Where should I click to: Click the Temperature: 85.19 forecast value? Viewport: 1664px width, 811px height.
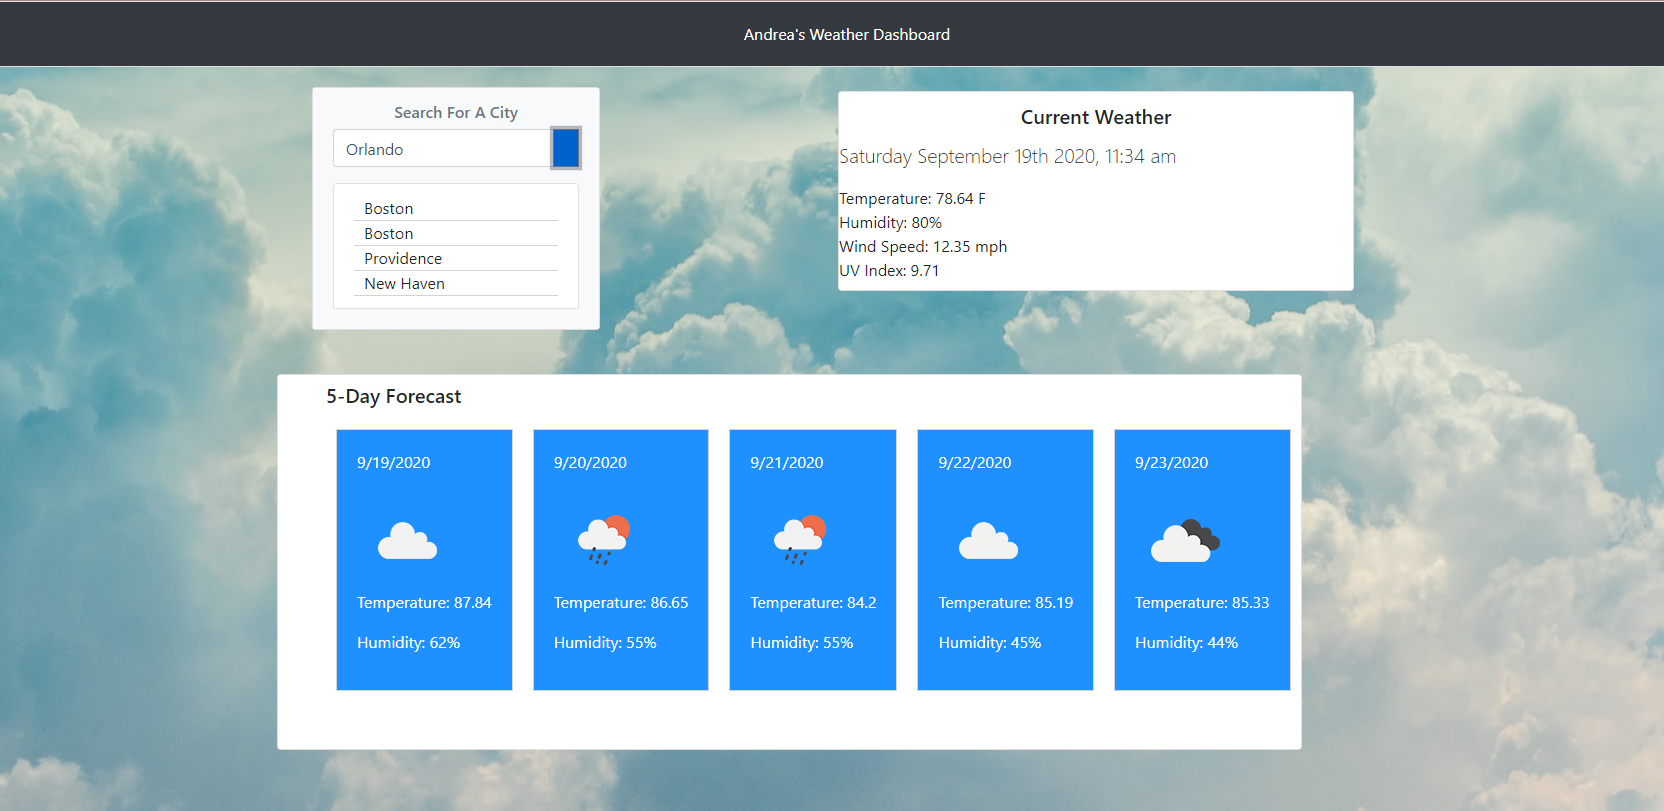coord(1005,602)
